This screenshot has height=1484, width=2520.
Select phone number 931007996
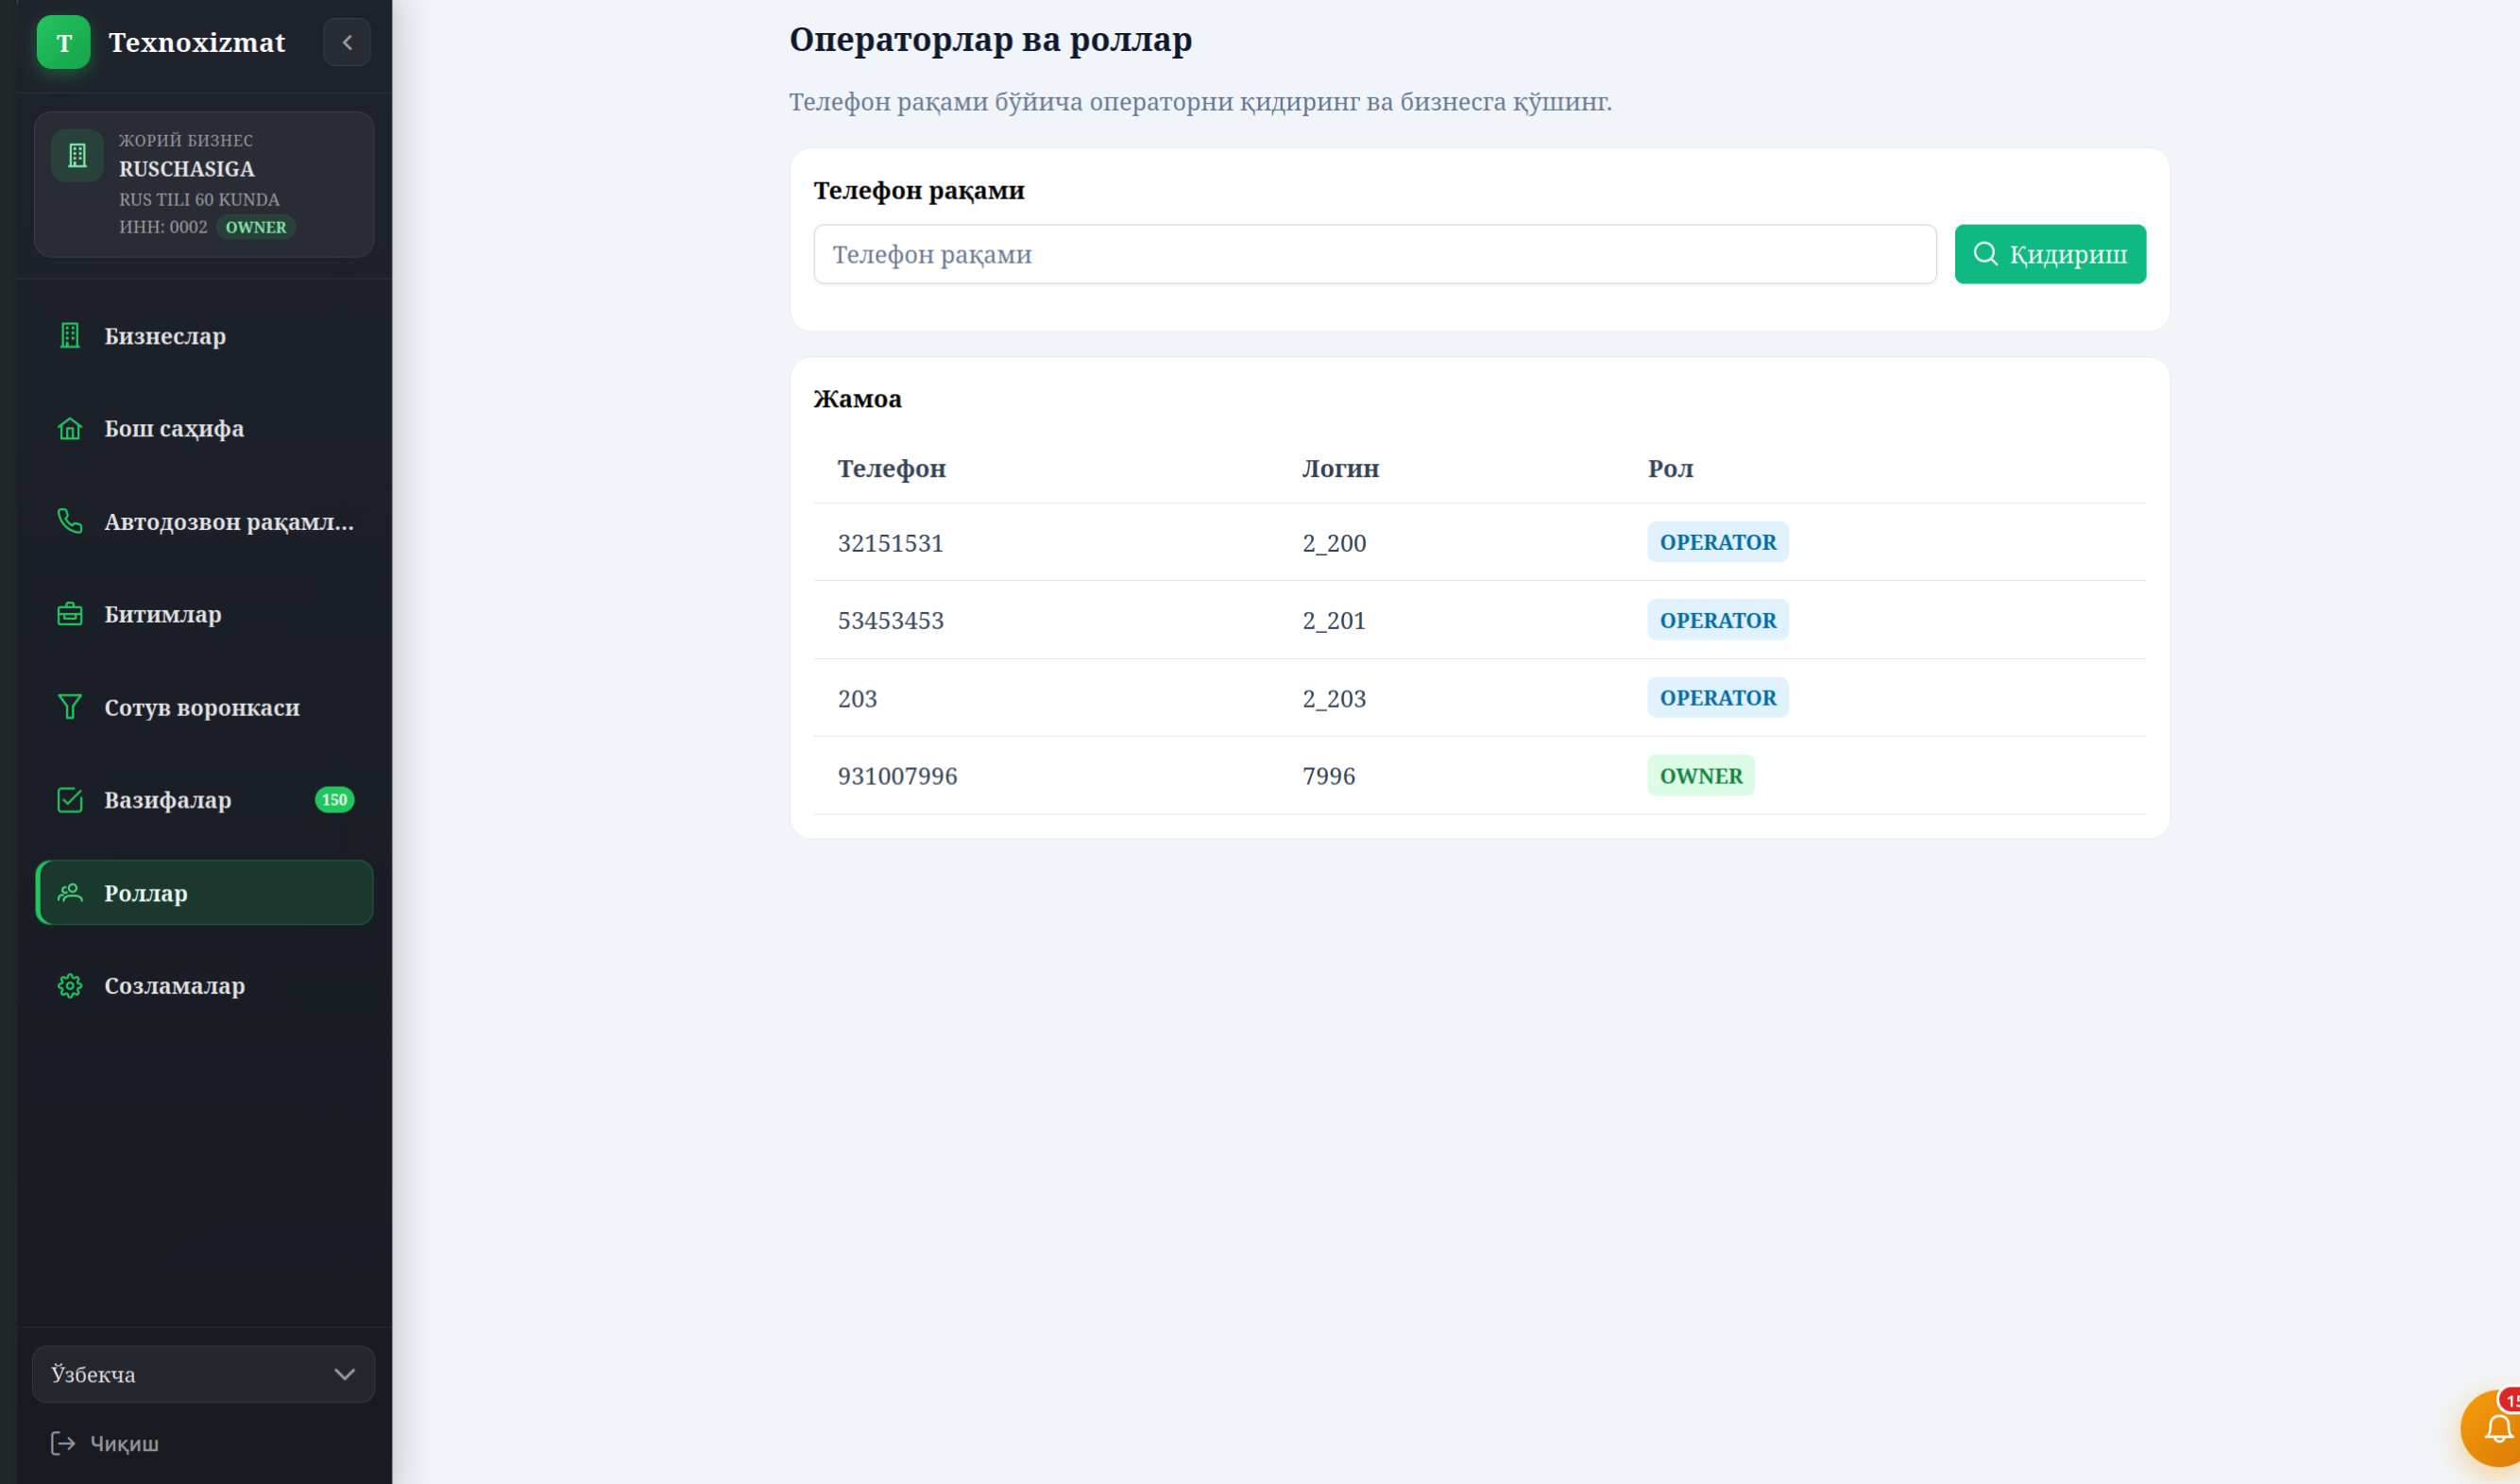(x=898, y=776)
